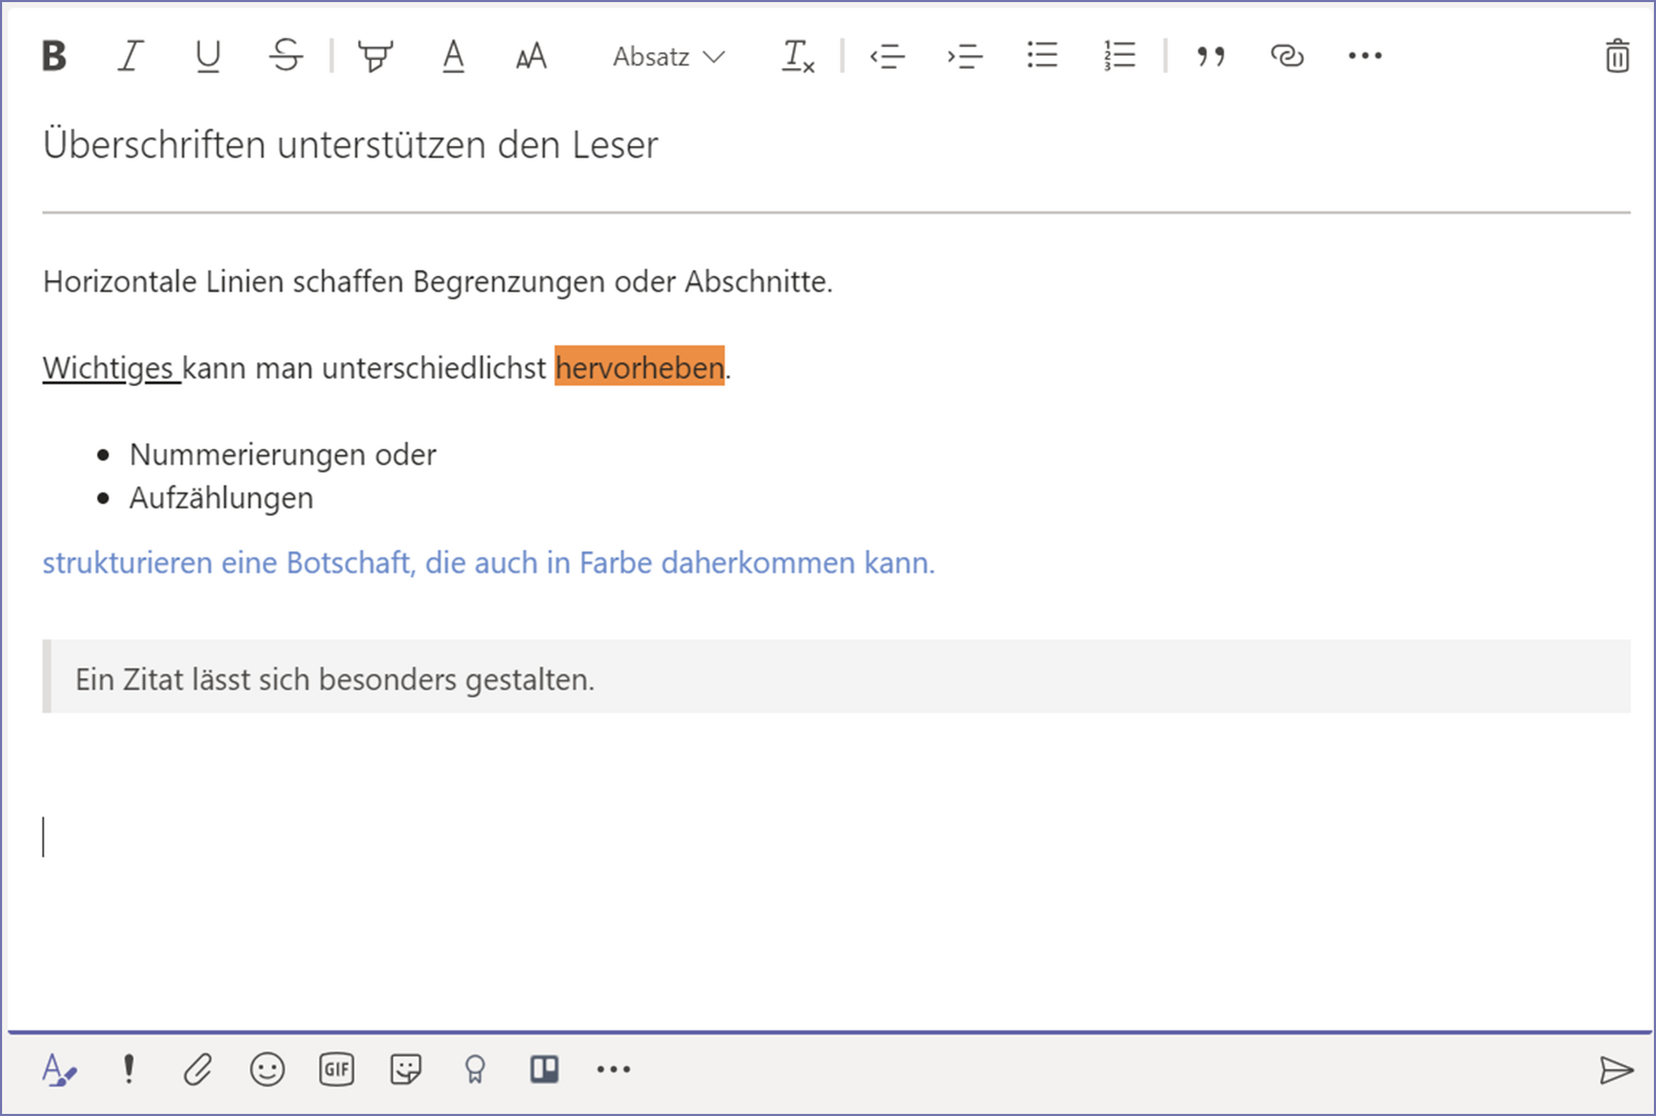The width and height of the screenshot is (1656, 1116).
Task: Decrease the paragraph indent
Action: pos(887,56)
